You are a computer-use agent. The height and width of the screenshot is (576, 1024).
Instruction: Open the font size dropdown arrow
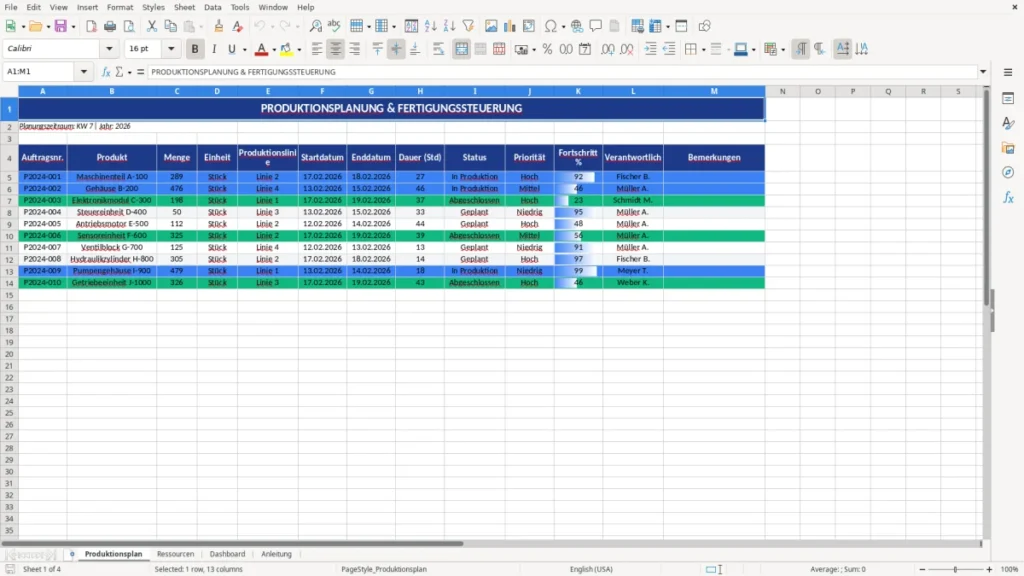click(171, 48)
